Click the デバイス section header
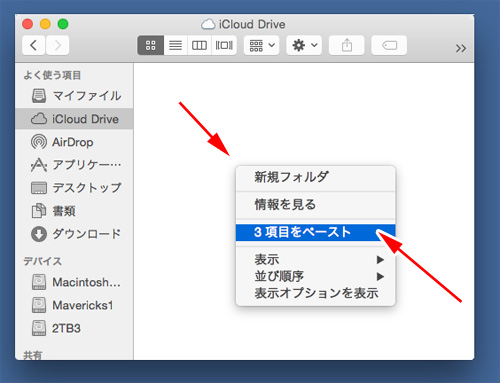The width and height of the screenshot is (500, 383). click(x=42, y=261)
